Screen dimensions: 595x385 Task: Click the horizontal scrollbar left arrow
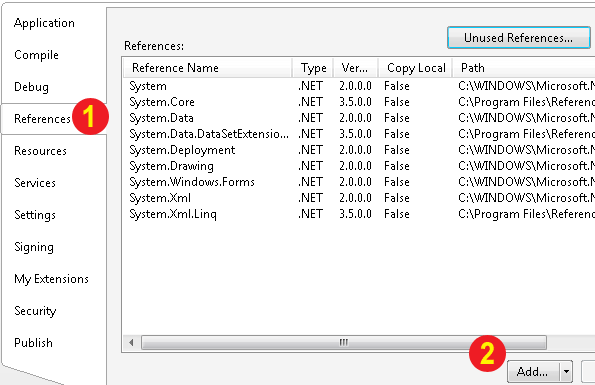(131, 343)
